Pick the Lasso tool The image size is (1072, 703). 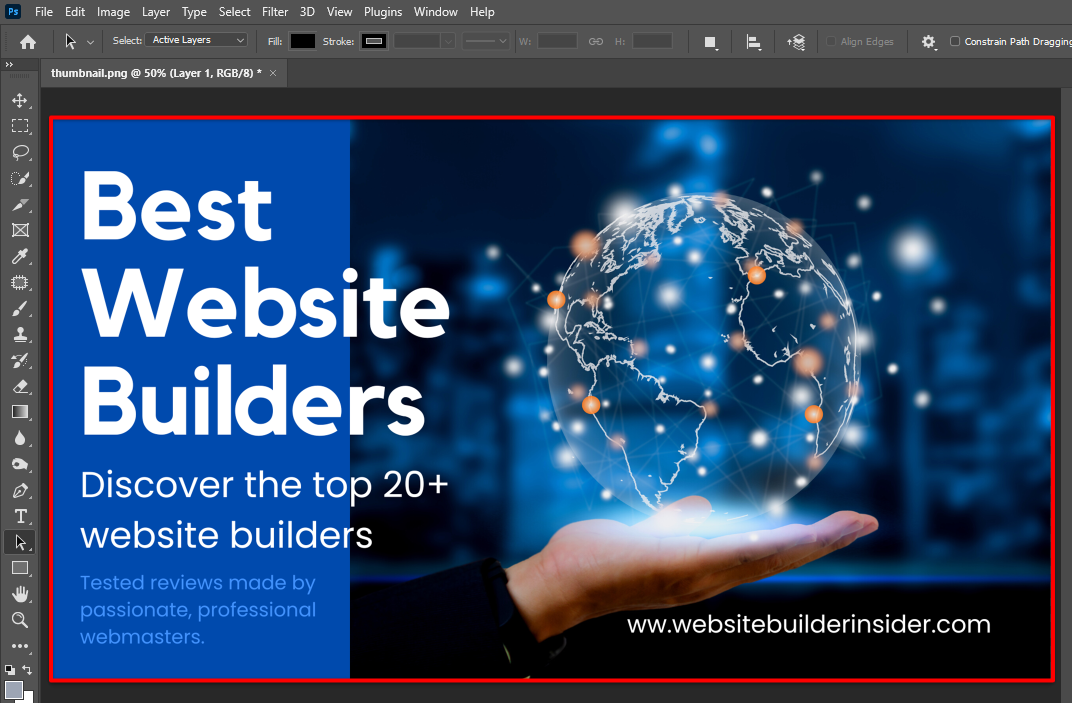click(x=20, y=152)
